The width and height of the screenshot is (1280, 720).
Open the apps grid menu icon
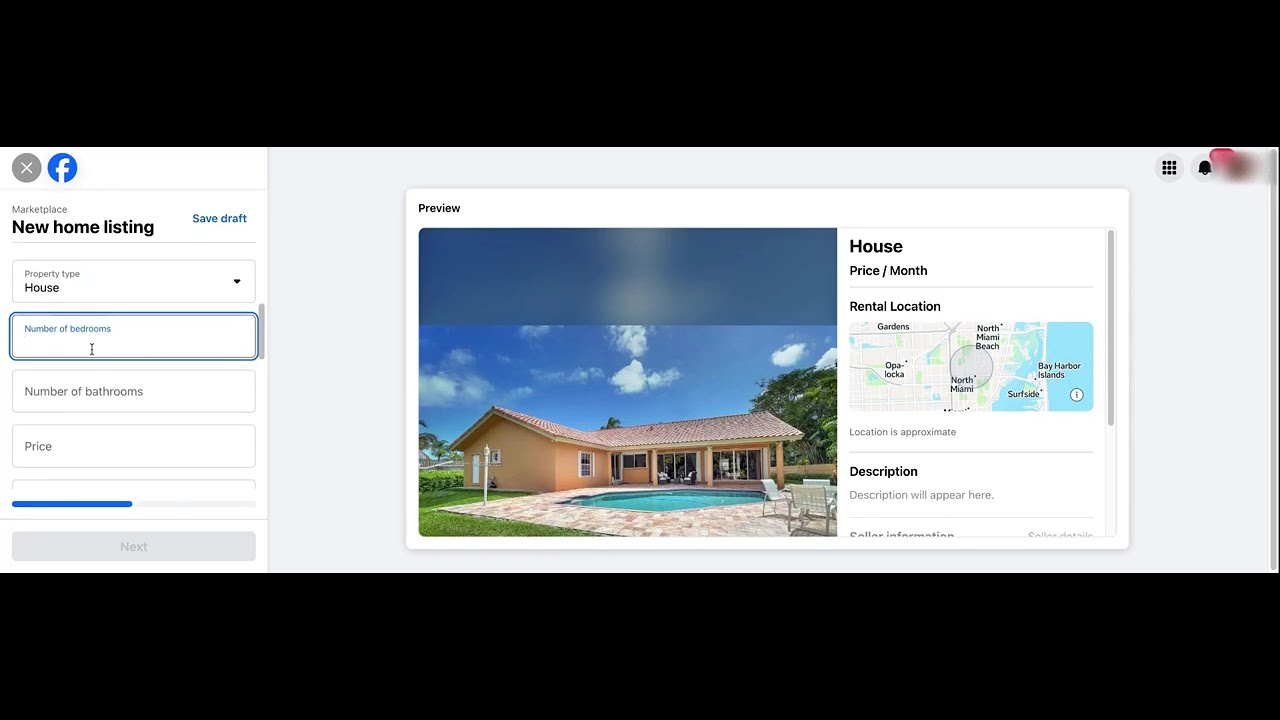(1169, 168)
